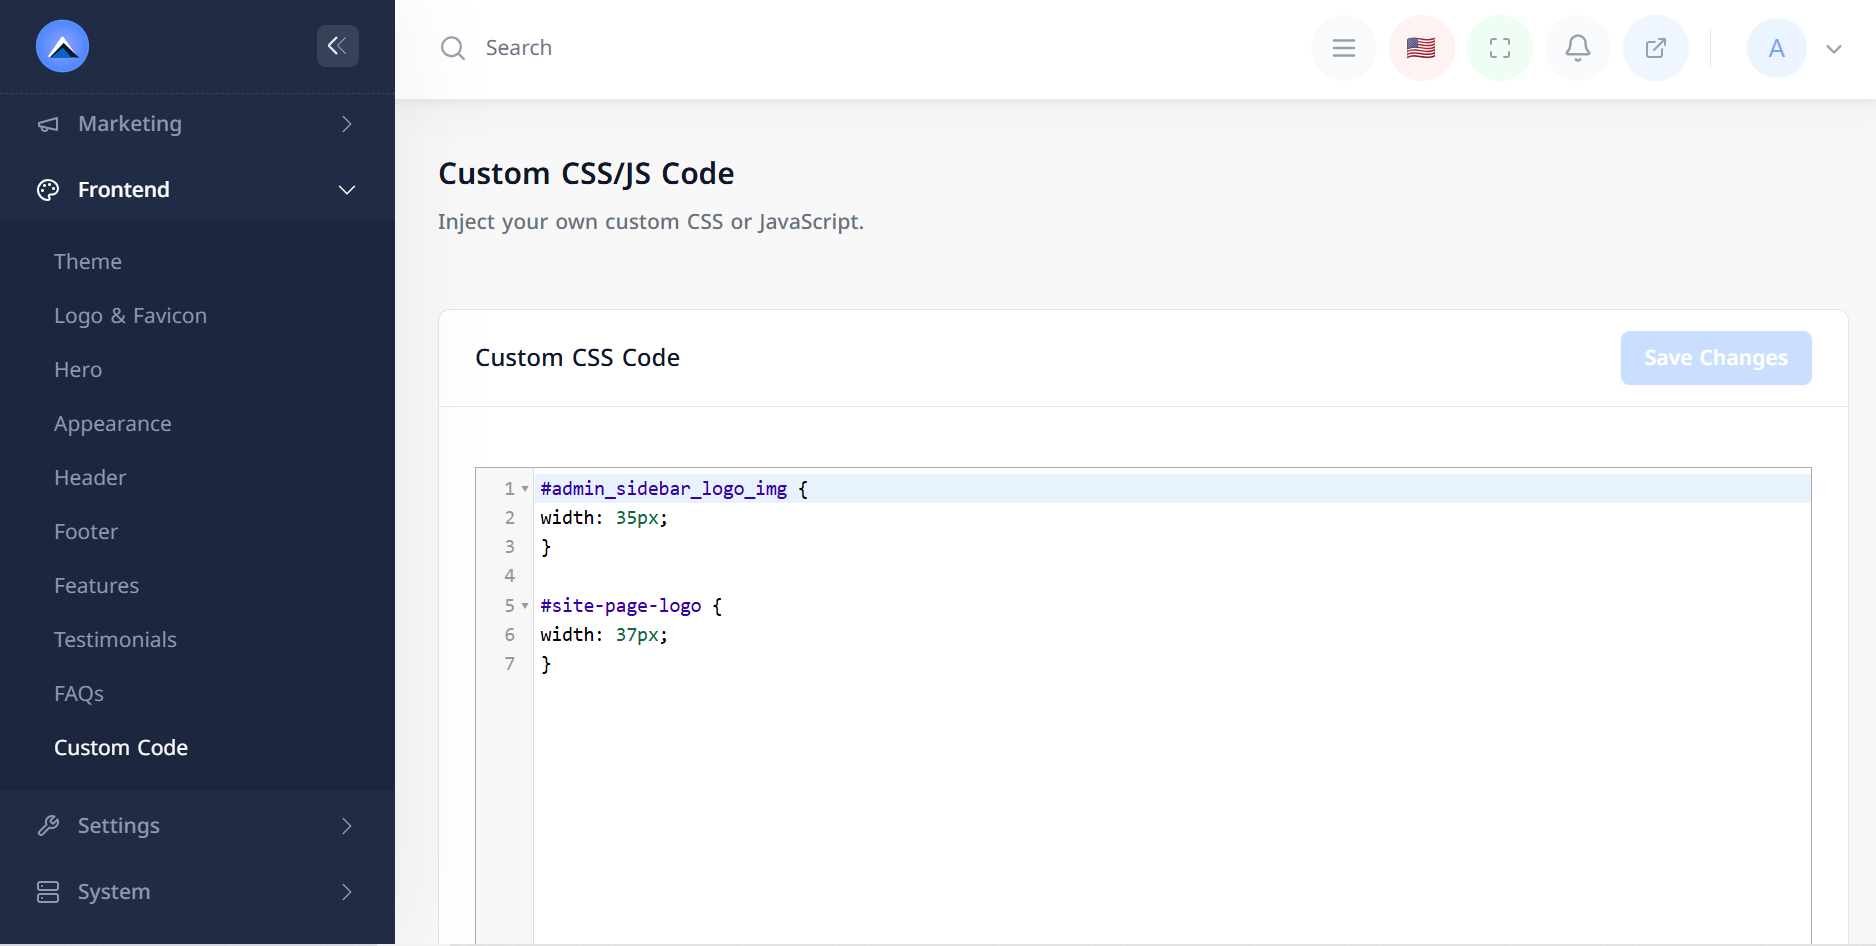Expand the System menu

[197, 892]
